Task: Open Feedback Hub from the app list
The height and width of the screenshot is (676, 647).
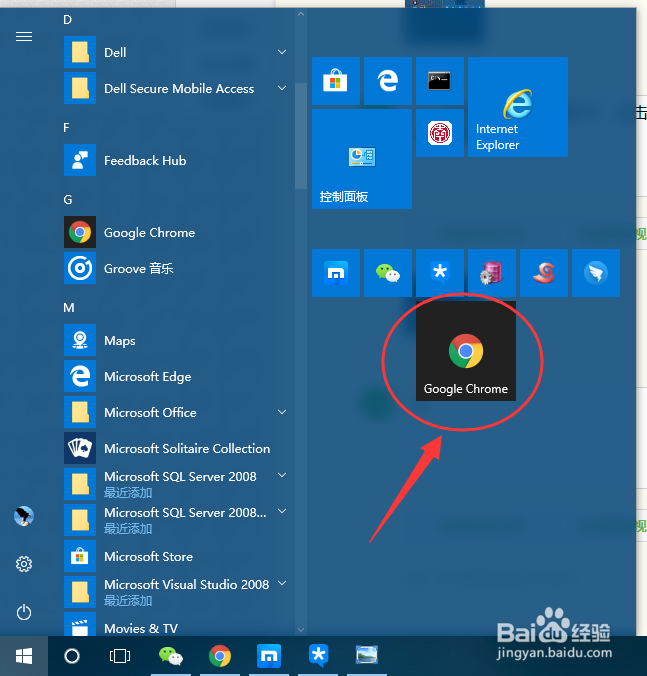Action: 177,160
